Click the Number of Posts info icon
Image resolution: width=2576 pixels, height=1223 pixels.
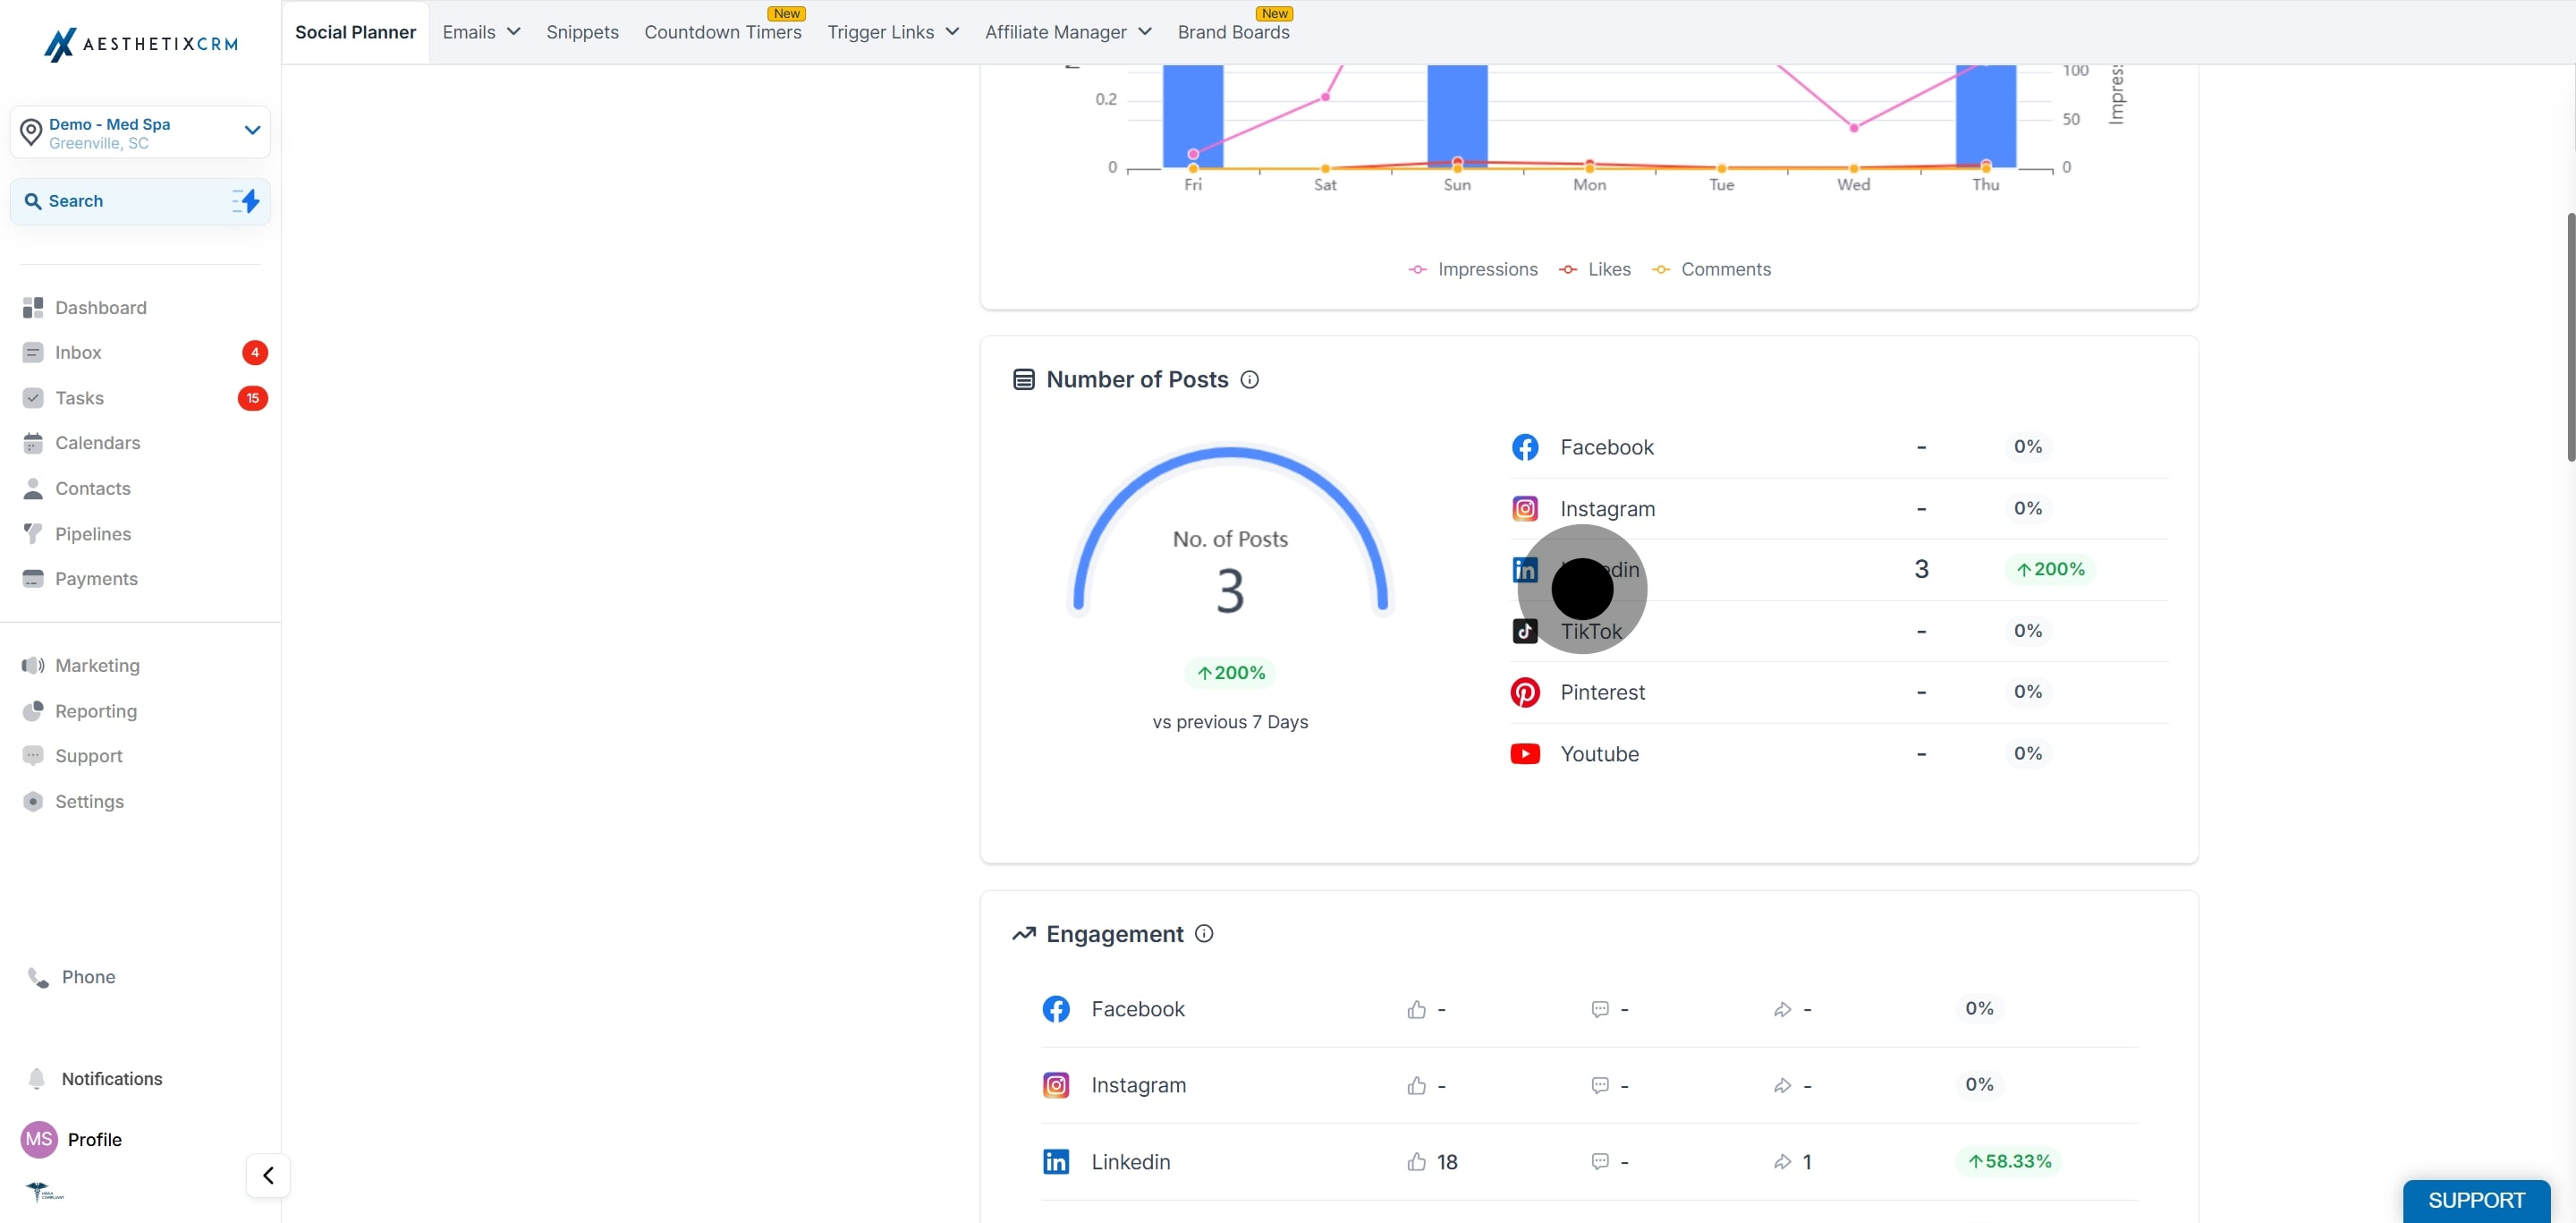(x=1249, y=380)
